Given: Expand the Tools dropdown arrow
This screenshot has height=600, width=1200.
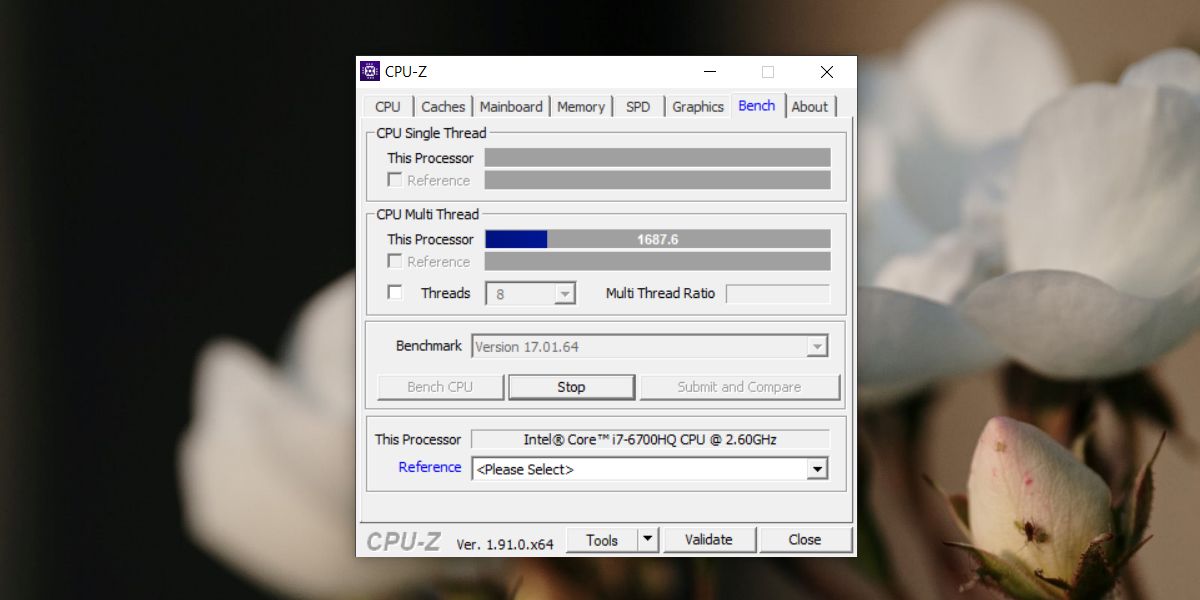Looking at the screenshot, I should pos(648,540).
